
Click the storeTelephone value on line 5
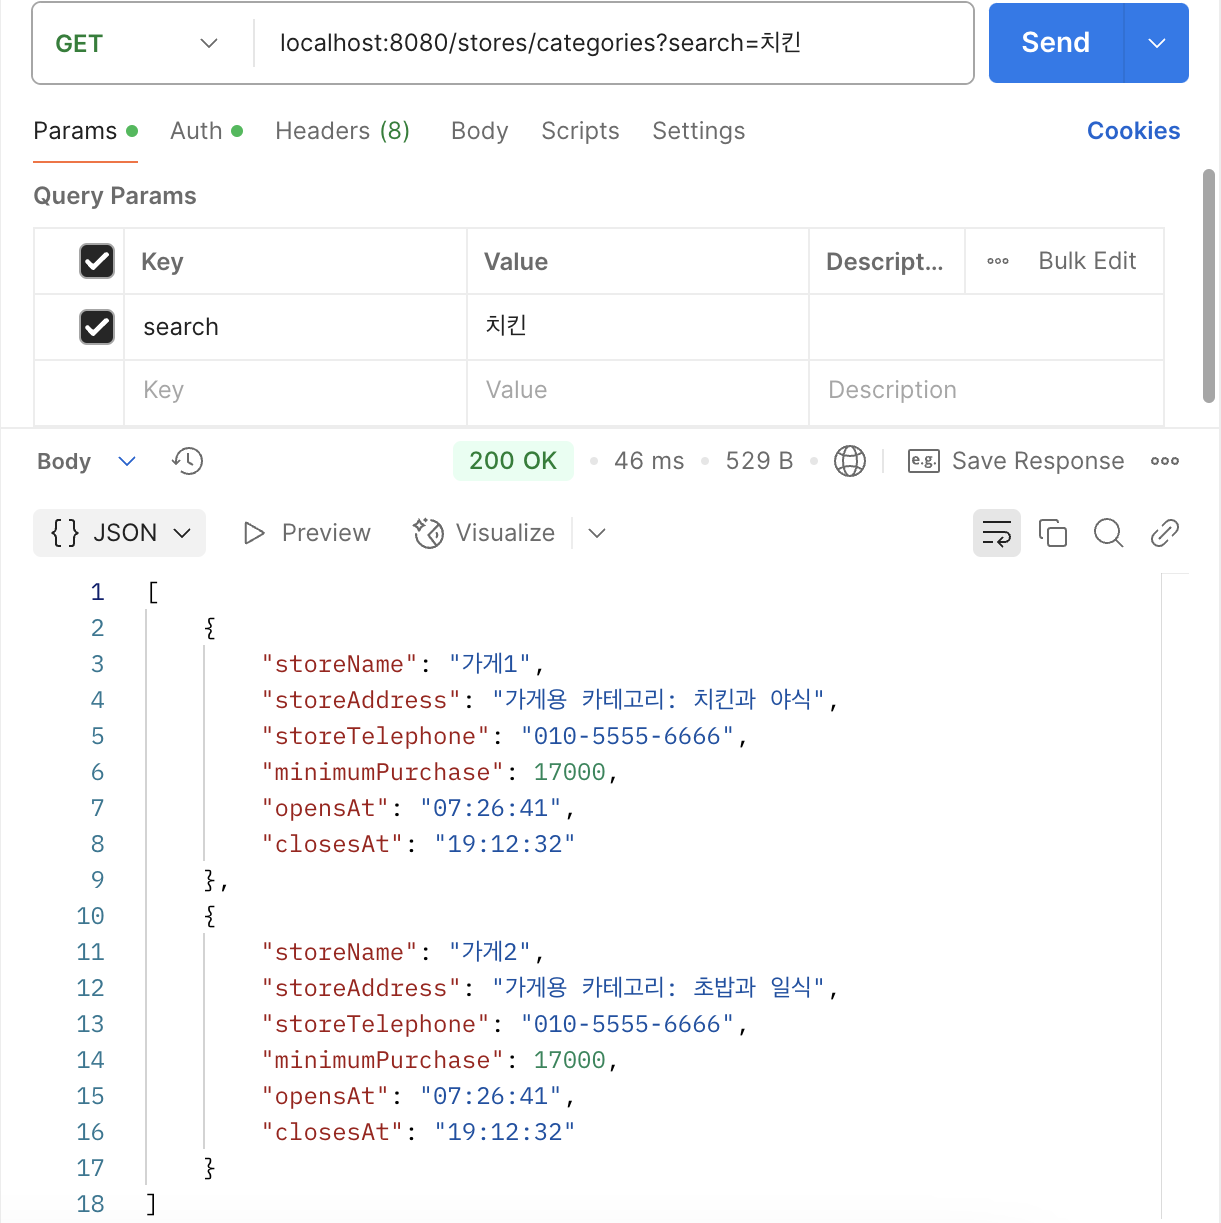click(628, 736)
